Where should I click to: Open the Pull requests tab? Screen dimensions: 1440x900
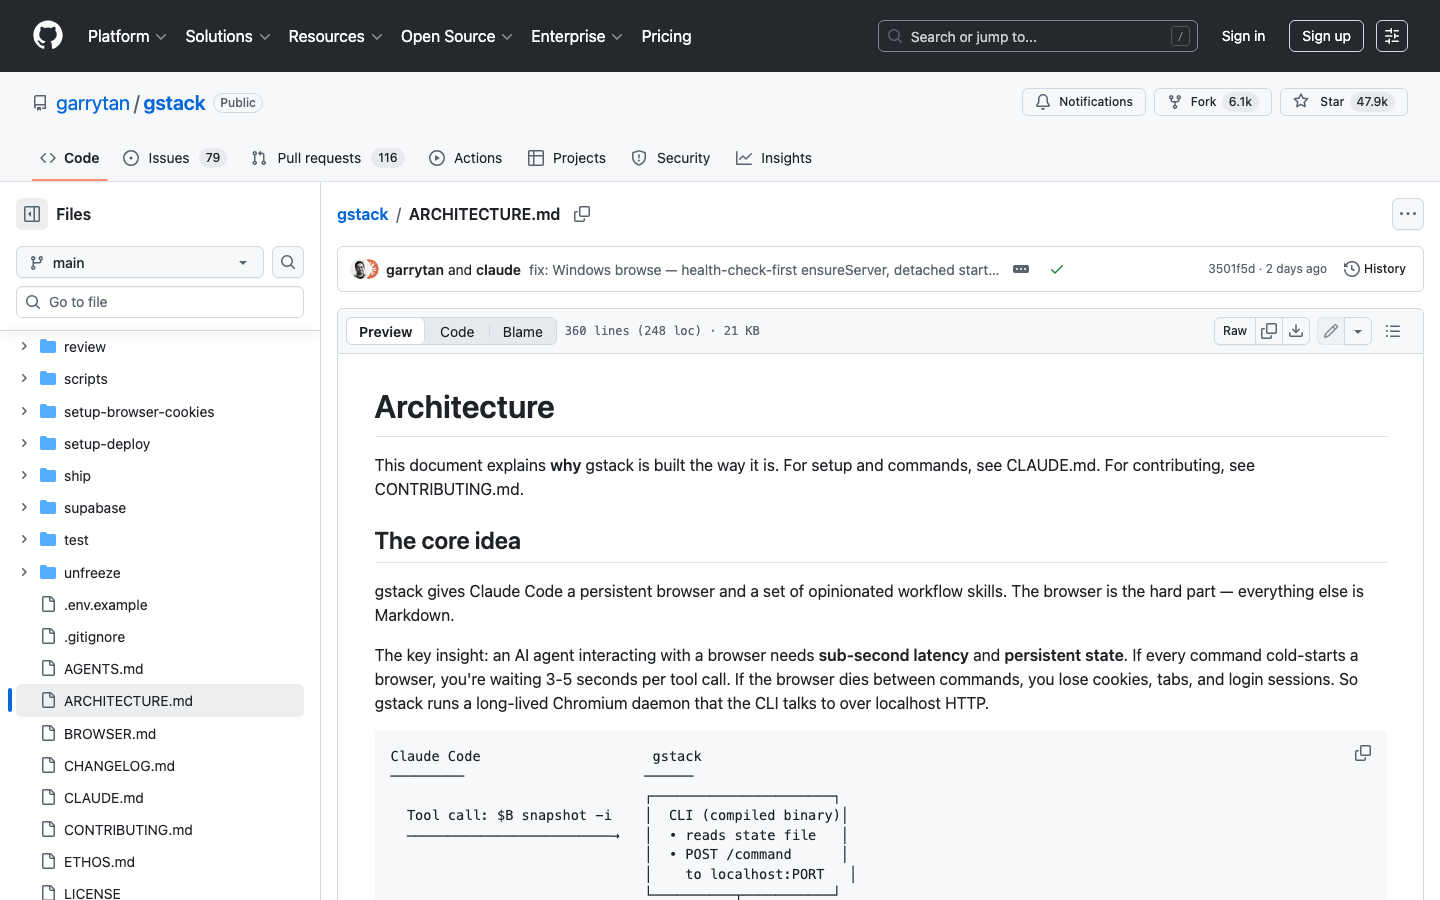[x=326, y=158]
